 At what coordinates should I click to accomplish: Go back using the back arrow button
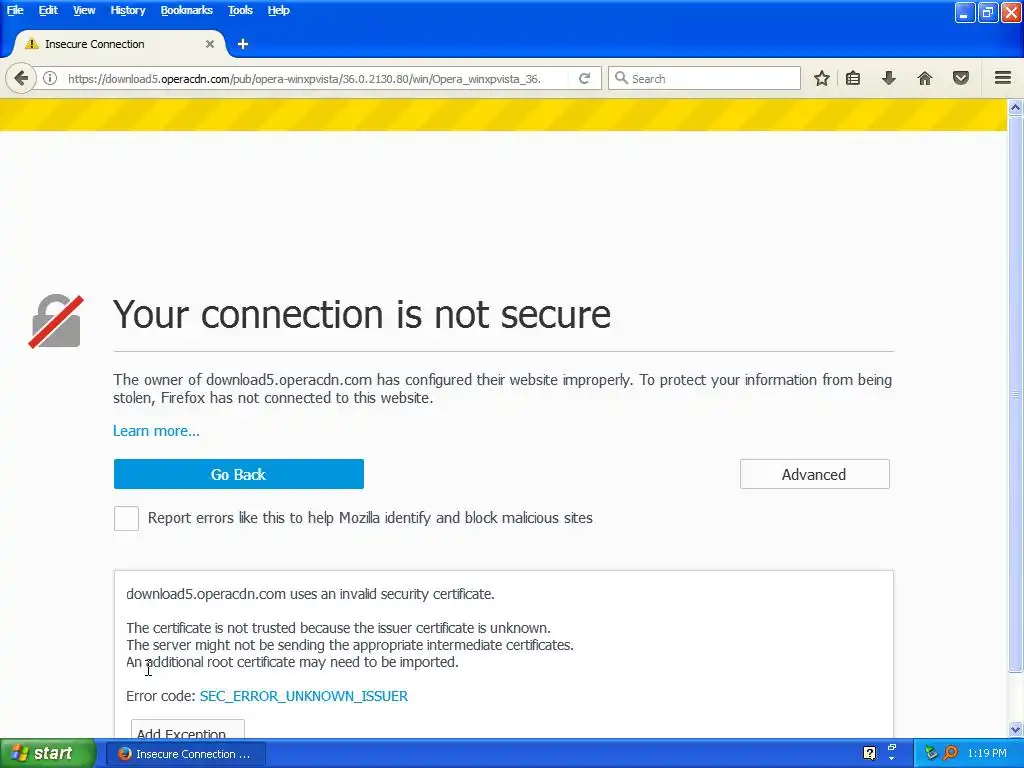point(21,79)
